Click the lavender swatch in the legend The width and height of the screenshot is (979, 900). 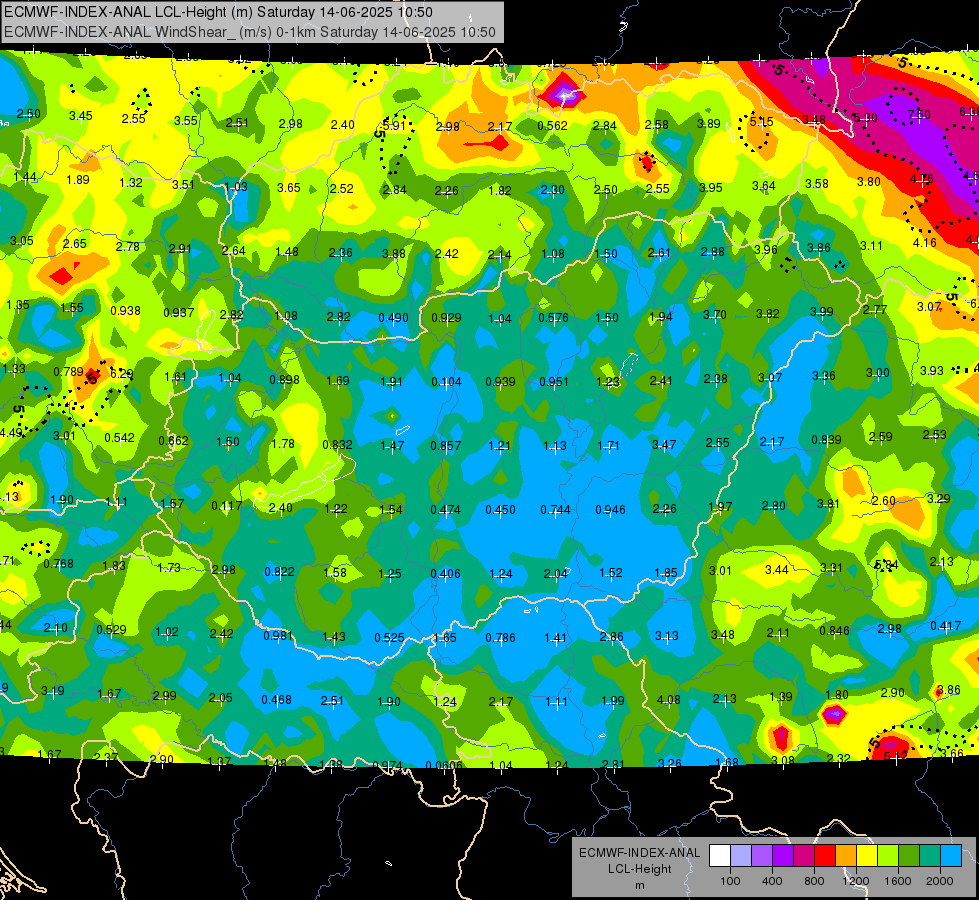coord(741,856)
